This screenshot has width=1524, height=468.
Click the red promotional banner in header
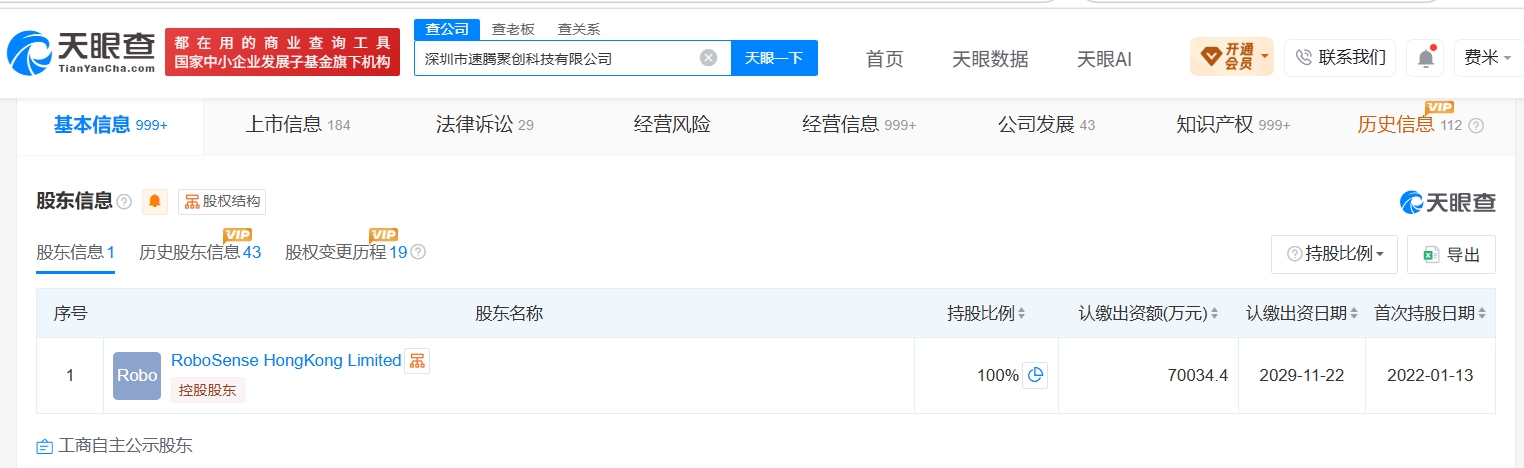click(x=282, y=53)
